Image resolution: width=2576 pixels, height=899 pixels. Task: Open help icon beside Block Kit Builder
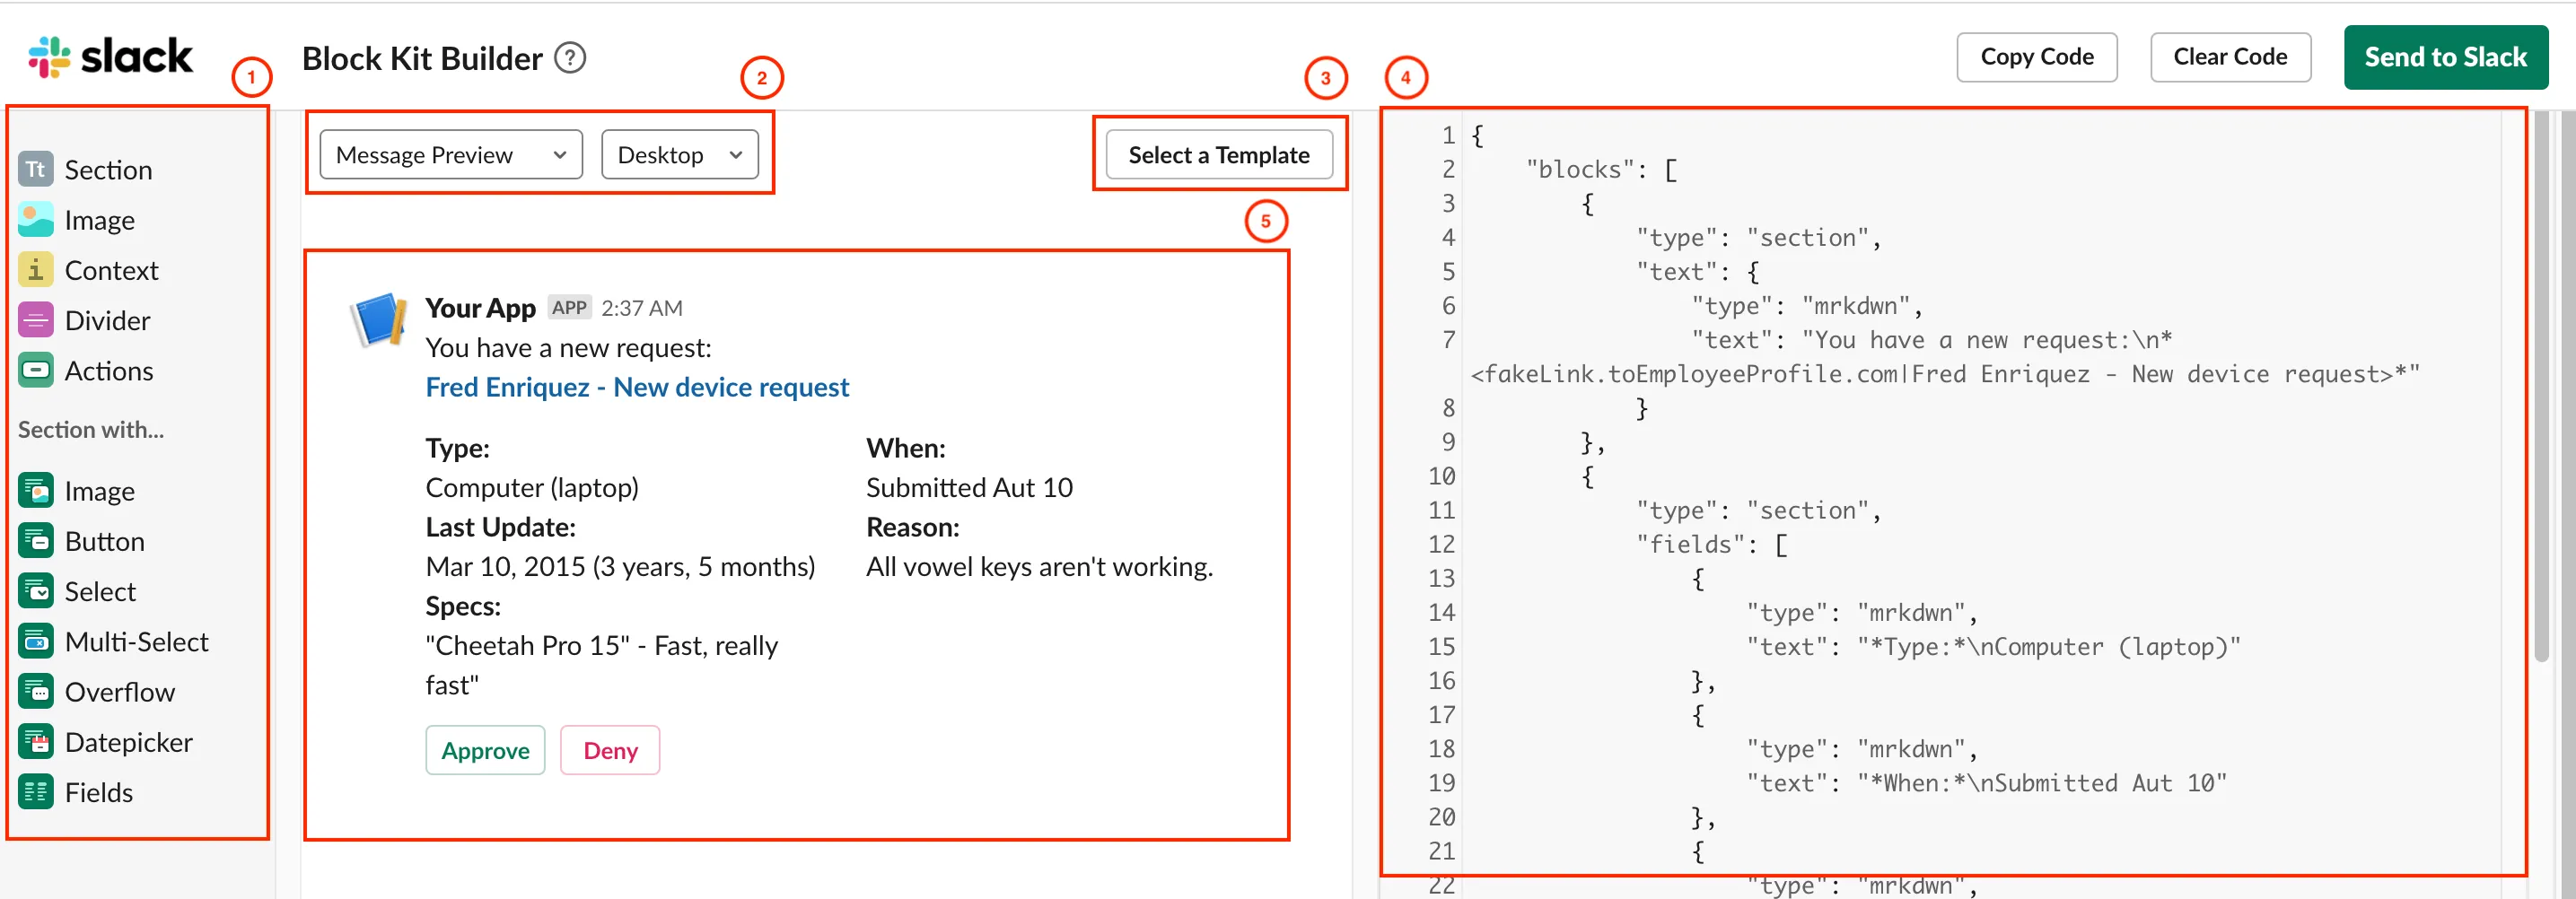tap(570, 58)
